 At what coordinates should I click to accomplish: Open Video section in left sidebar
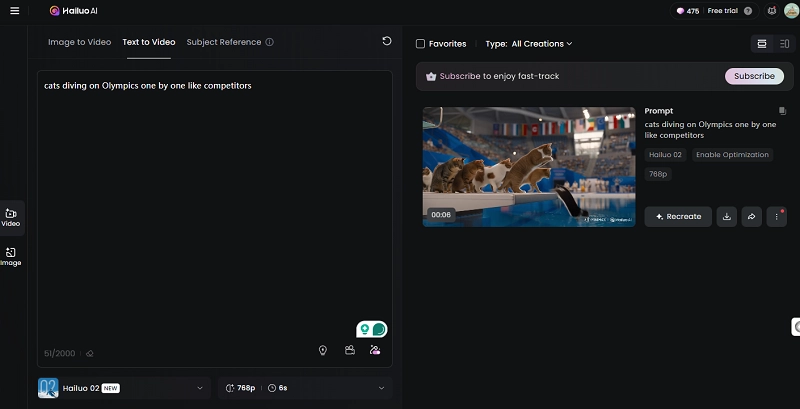(x=11, y=218)
